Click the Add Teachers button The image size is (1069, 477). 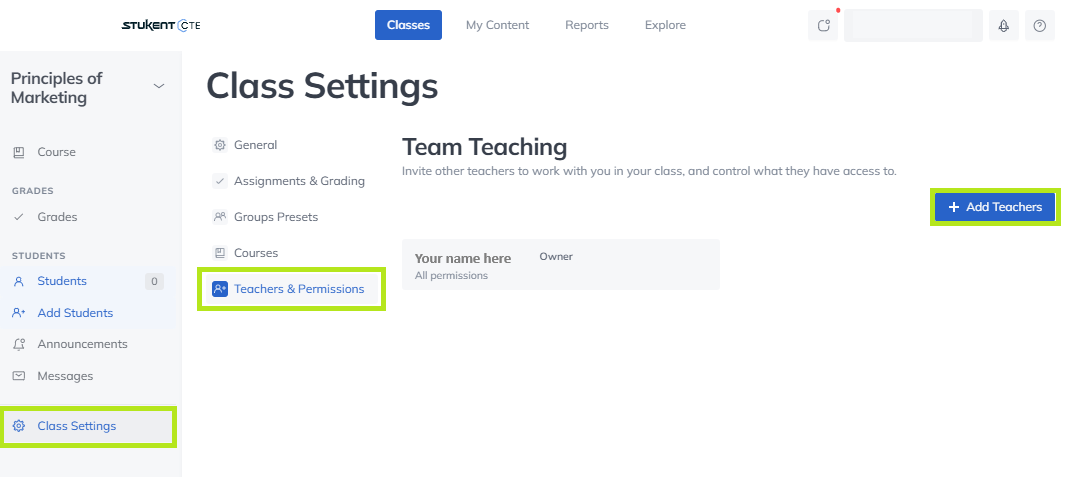pyautogui.click(x=995, y=206)
